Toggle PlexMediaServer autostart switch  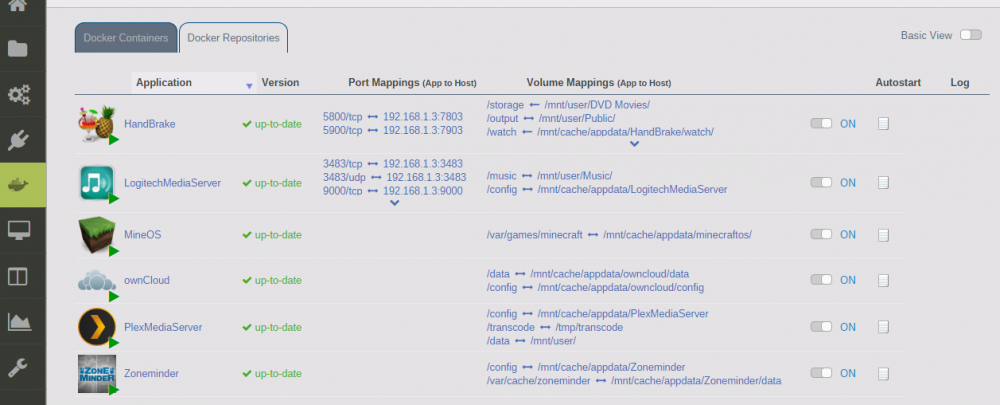[821, 327]
